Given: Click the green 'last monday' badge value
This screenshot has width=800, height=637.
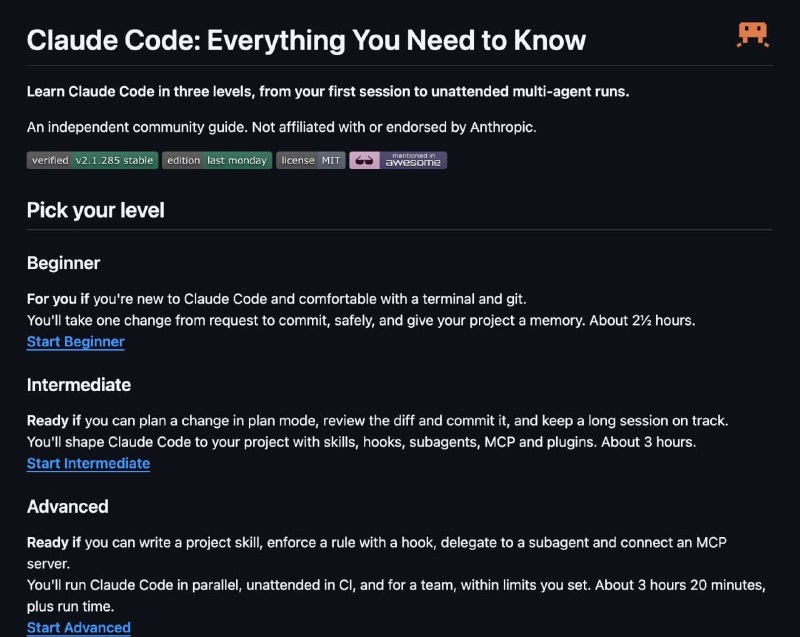Looking at the screenshot, I should (x=237, y=160).
